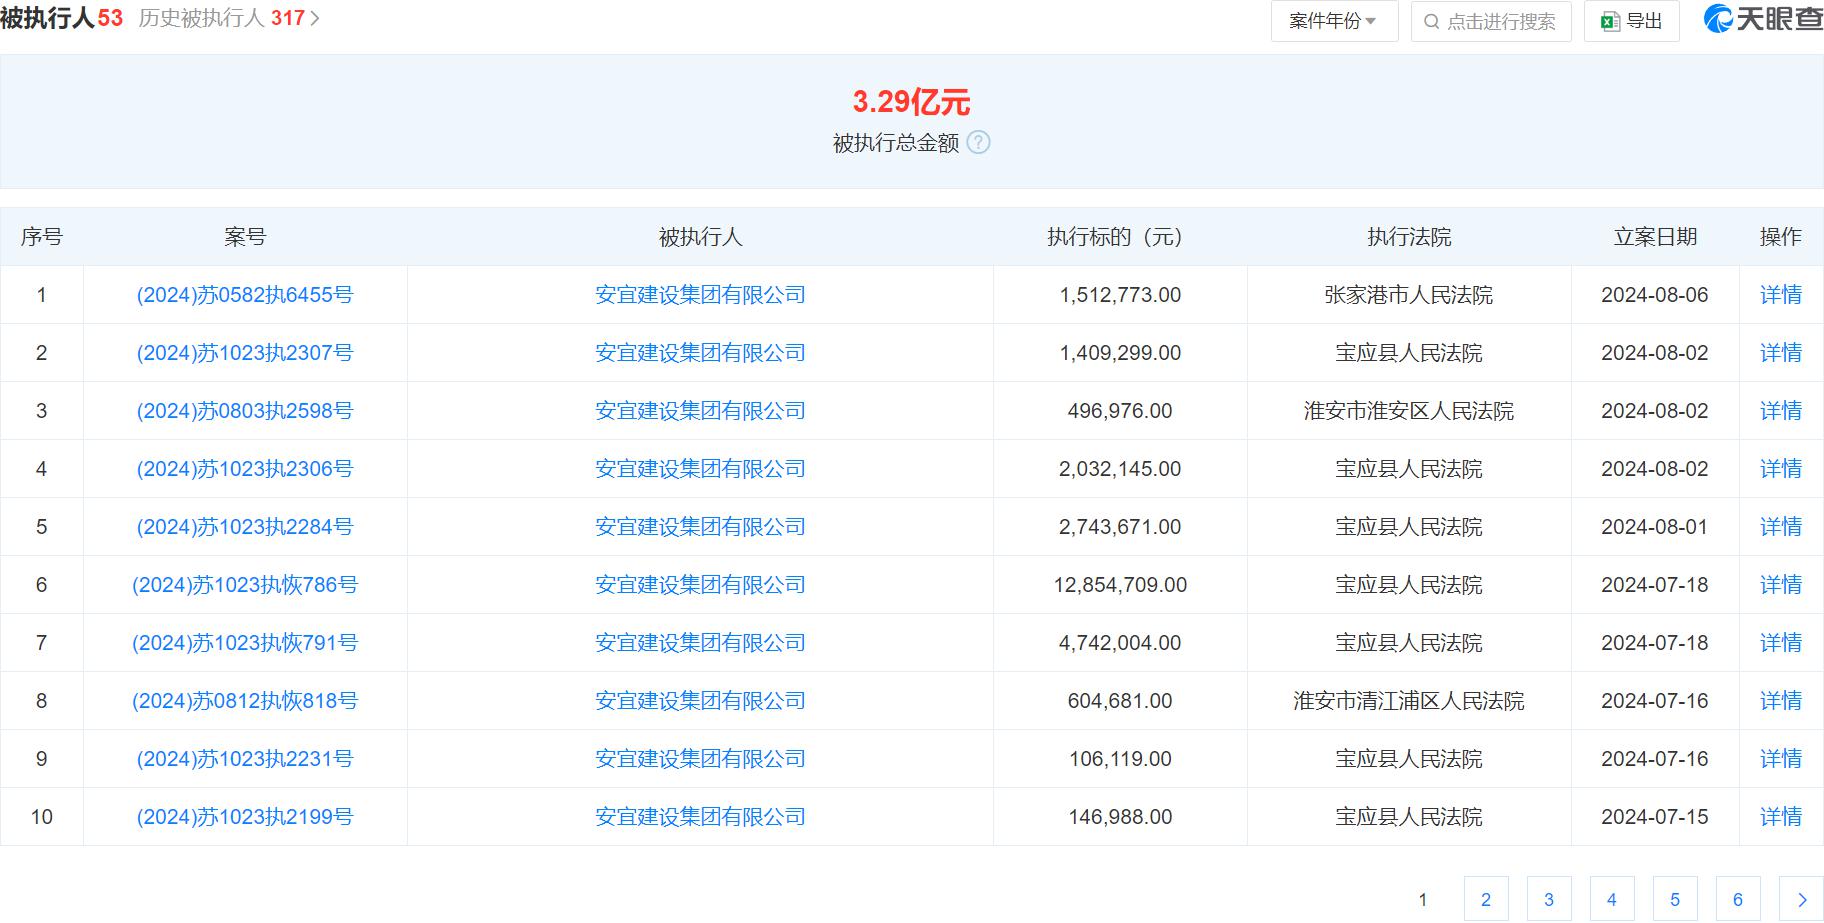Click into the 点击进行搜索 search field
The height and width of the screenshot is (923, 1824).
(1491, 21)
